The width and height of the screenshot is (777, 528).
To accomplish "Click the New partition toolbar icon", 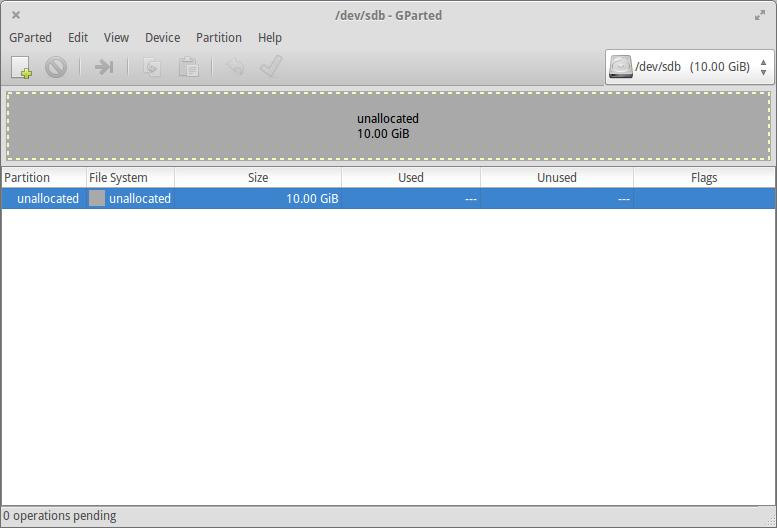I will [22, 67].
